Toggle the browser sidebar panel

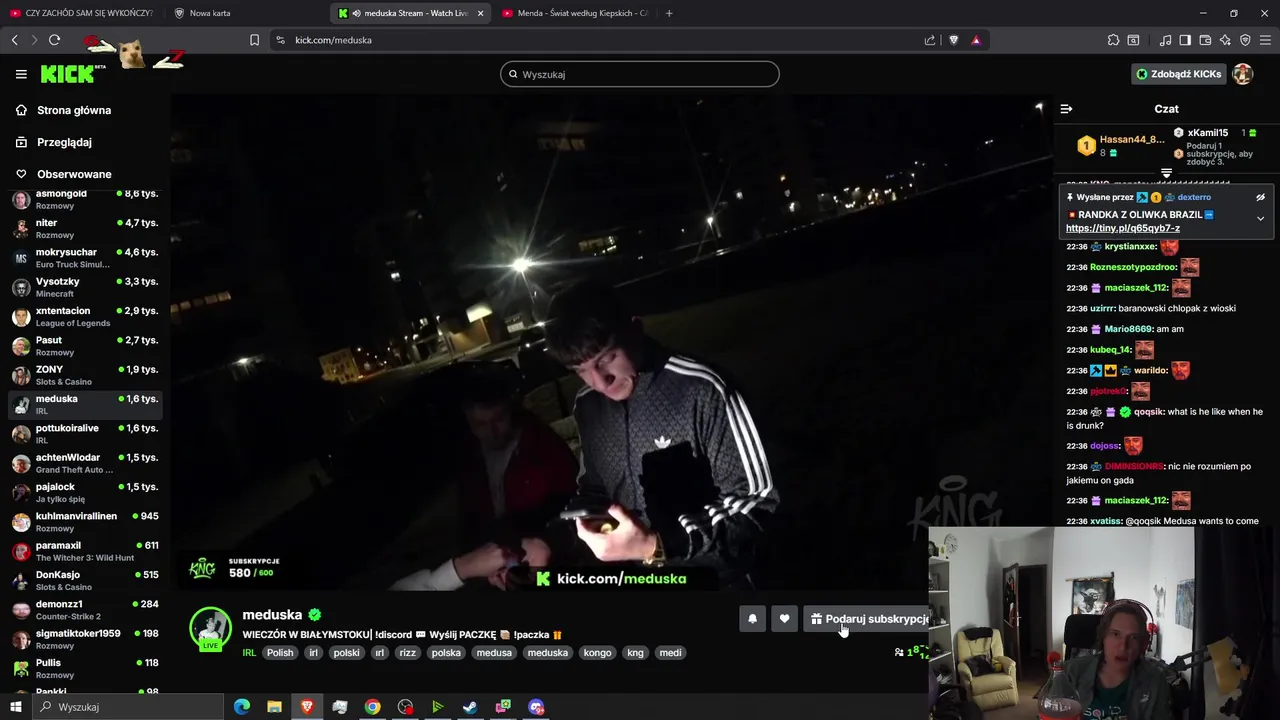coord(1185,40)
